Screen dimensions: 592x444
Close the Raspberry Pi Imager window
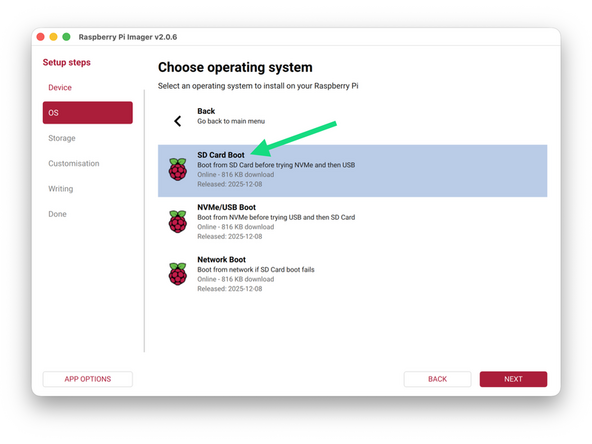pos(41,37)
